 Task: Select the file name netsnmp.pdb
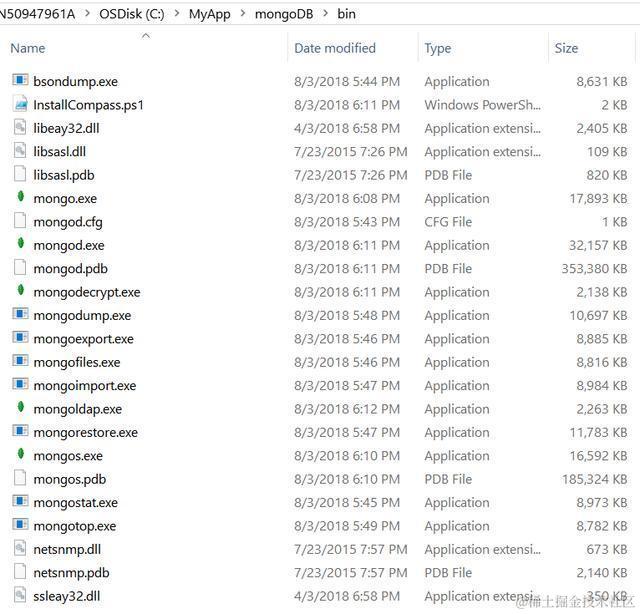[71, 573]
